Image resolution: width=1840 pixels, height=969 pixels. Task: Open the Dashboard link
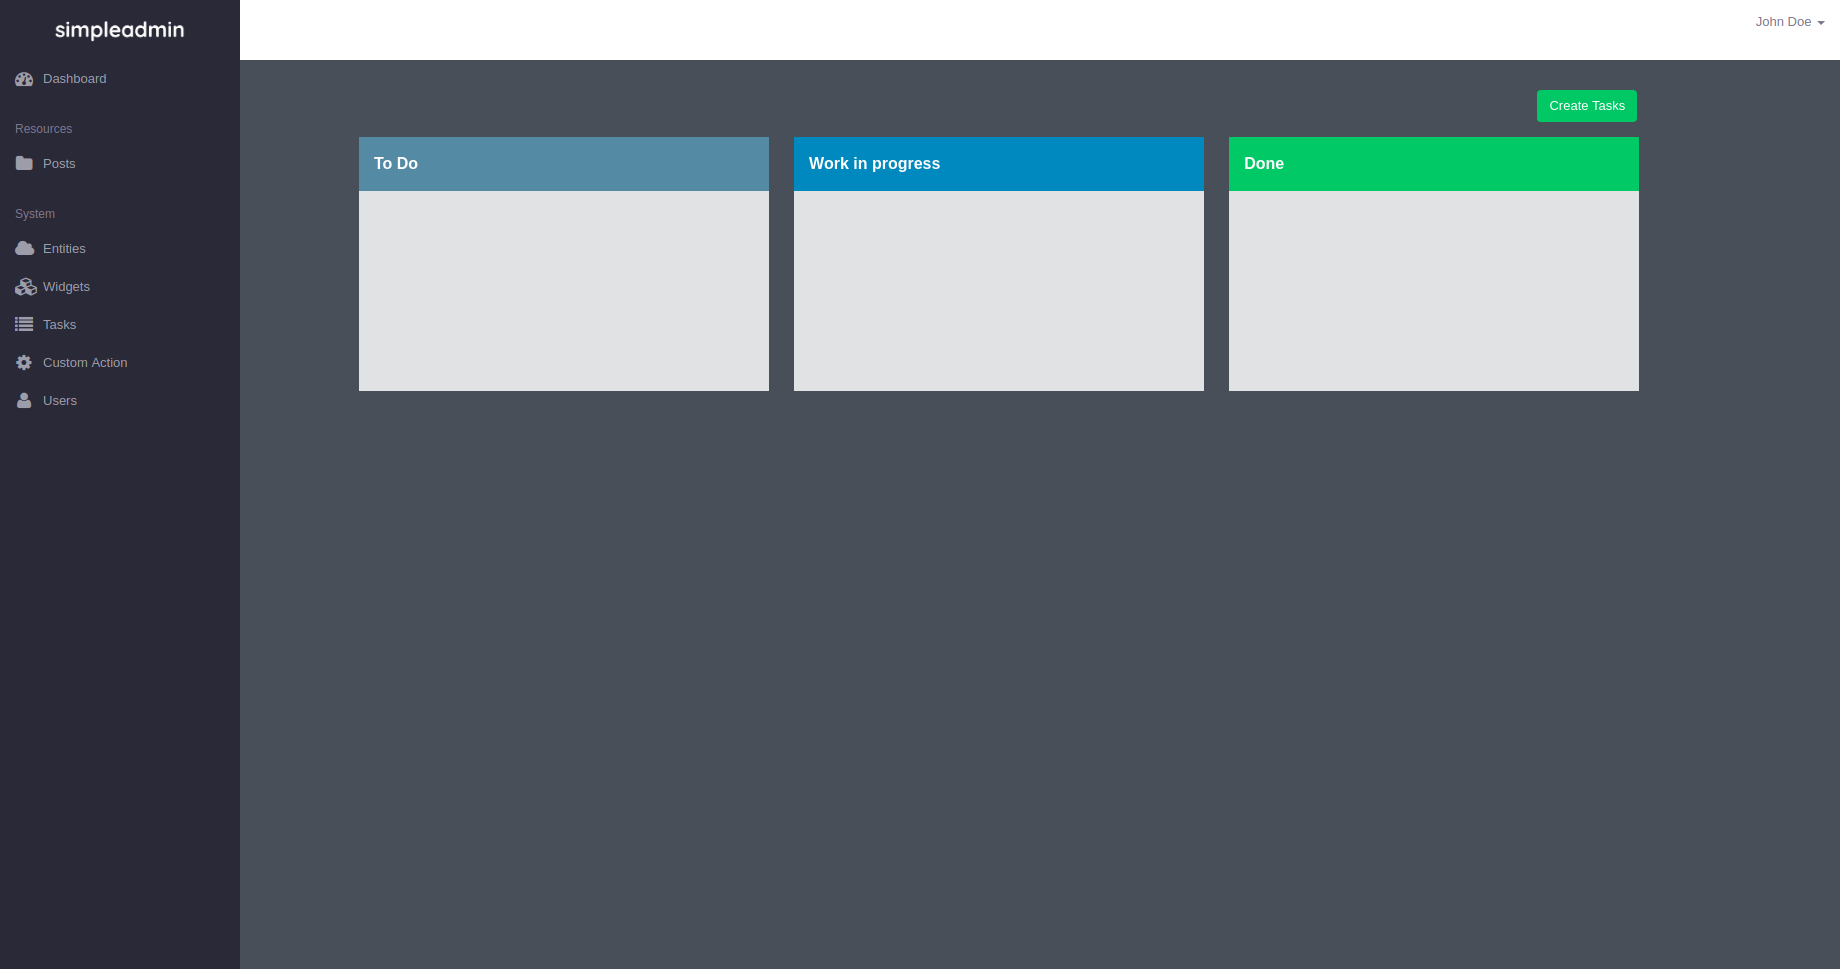pos(74,78)
